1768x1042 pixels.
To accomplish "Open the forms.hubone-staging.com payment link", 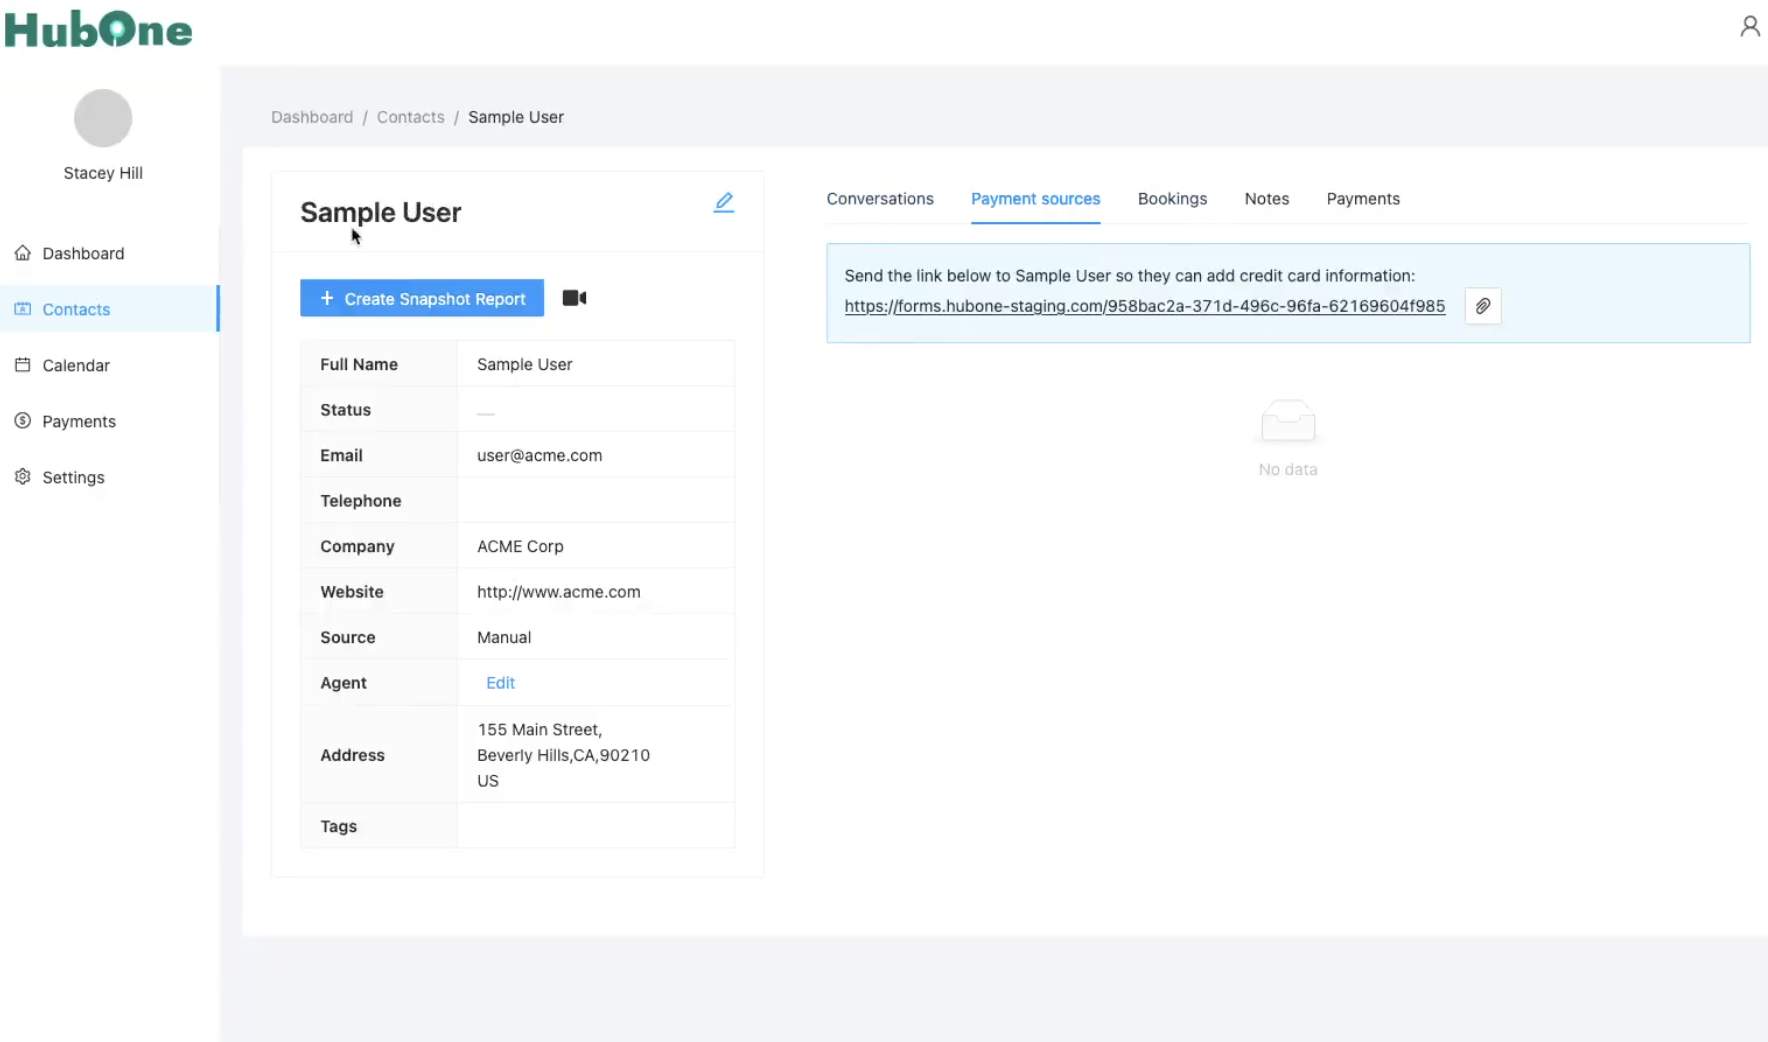I will [x=1145, y=306].
